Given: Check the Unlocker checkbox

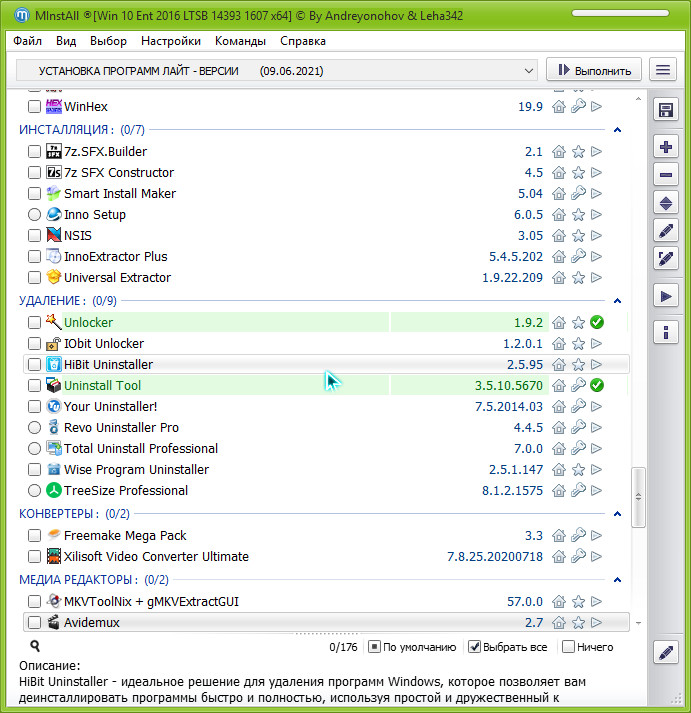Looking at the screenshot, I should coord(35,323).
